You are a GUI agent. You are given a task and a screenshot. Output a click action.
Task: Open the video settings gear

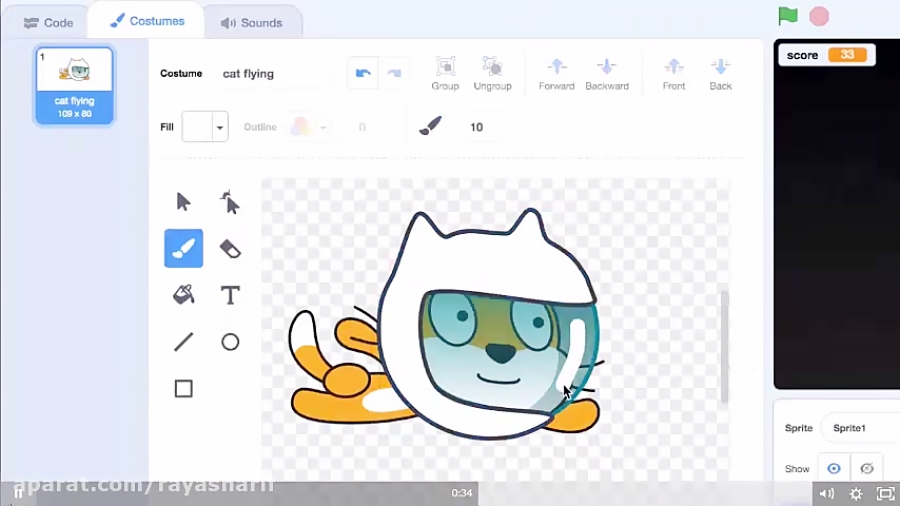[x=856, y=493]
